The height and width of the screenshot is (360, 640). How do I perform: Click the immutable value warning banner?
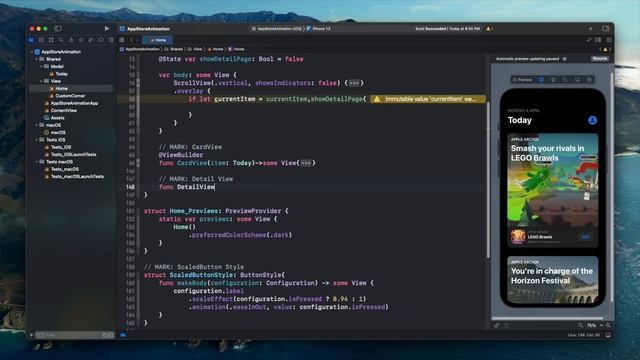coord(428,99)
